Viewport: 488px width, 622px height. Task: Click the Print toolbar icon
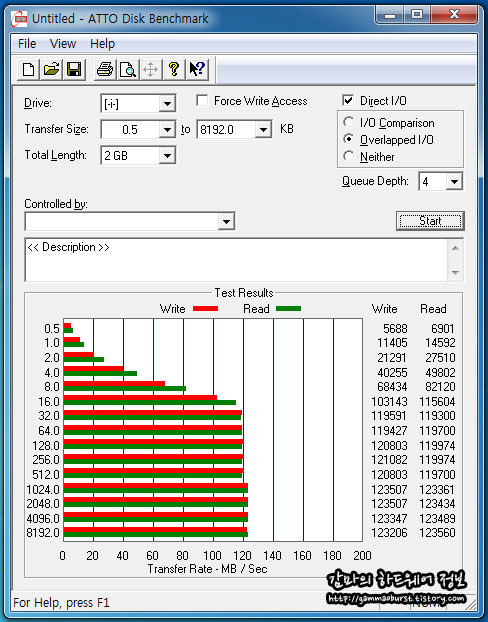click(x=105, y=70)
